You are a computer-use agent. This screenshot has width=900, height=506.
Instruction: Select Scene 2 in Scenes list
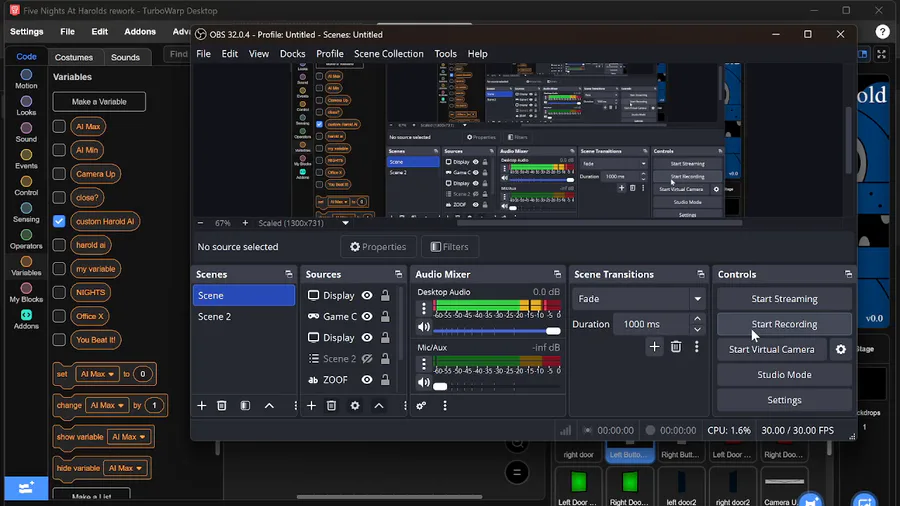tap(244, 317)
